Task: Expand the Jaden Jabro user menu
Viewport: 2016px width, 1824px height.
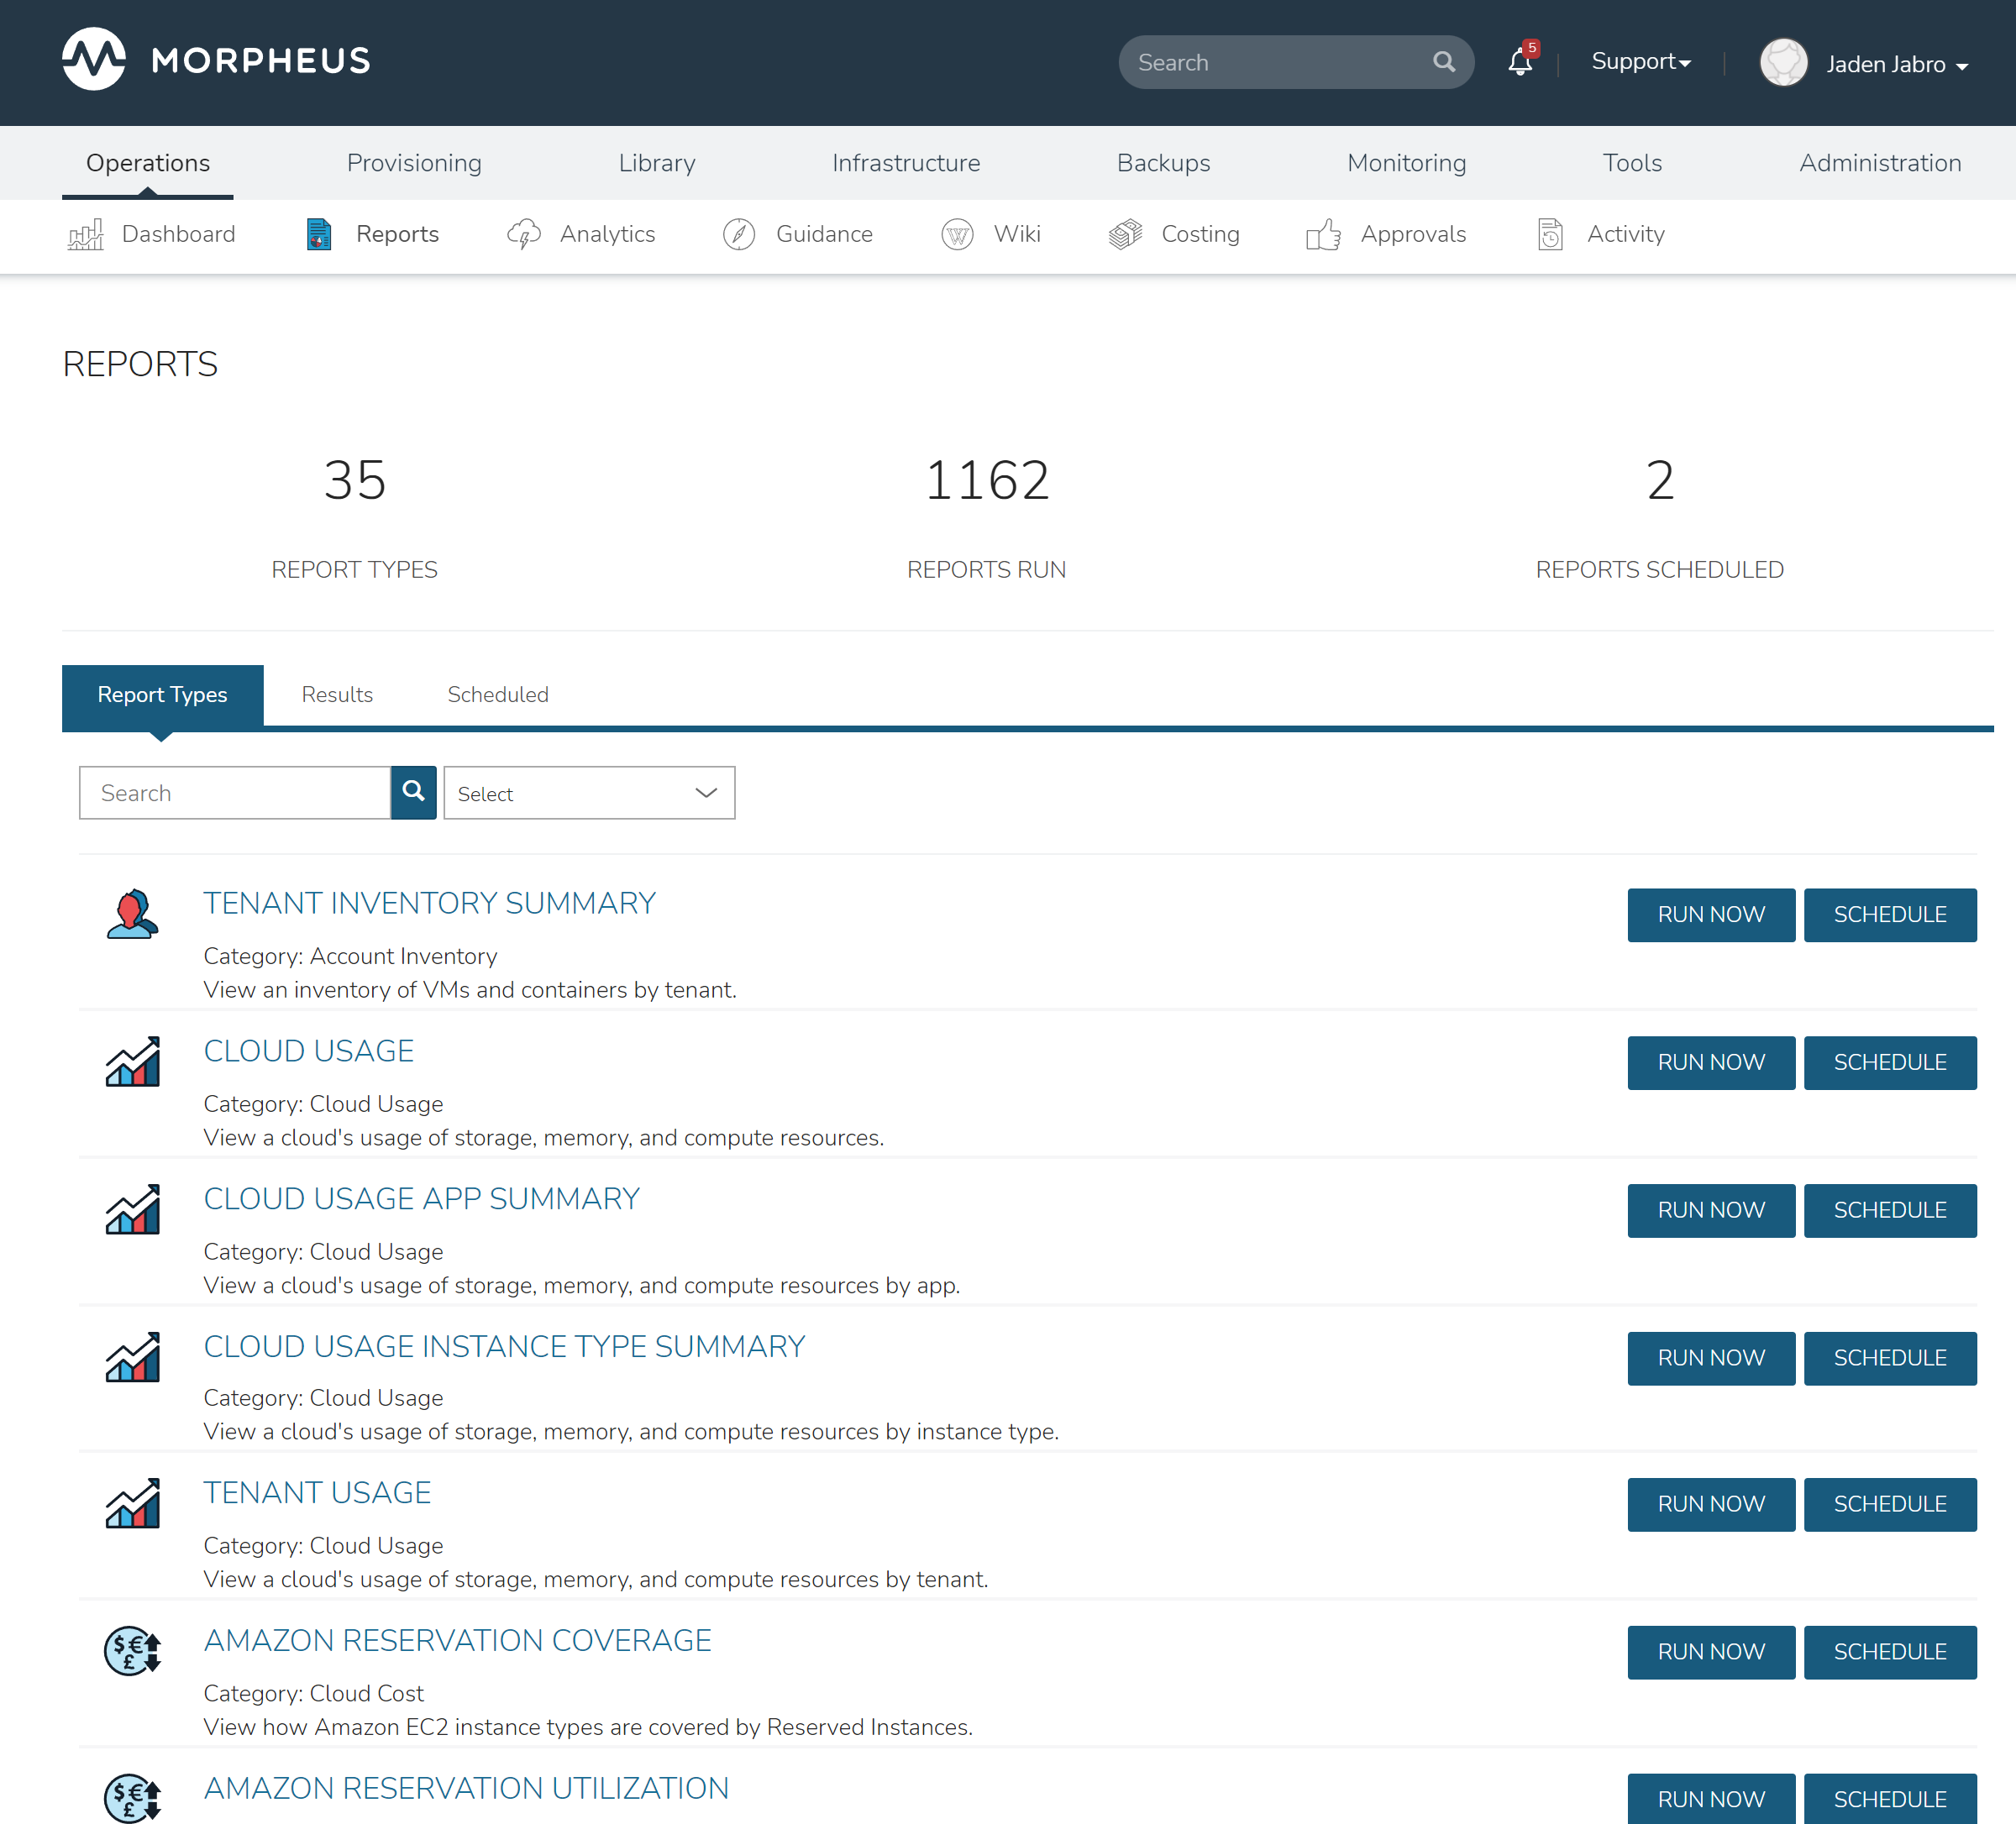Action: pos(1896,65)
